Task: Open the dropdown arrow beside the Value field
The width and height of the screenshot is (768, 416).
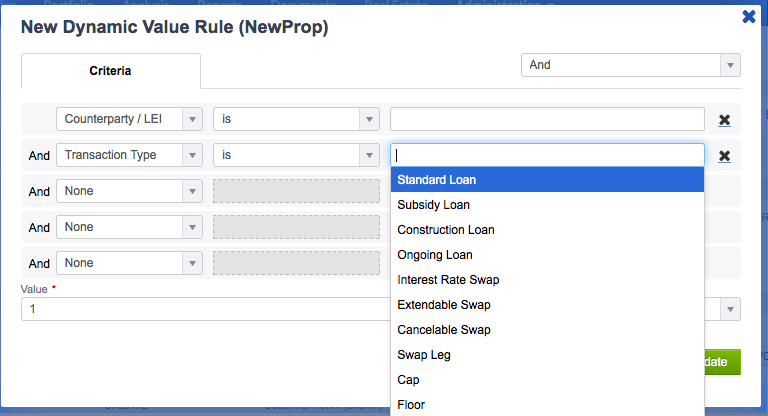Action: (x=730, y=309)
